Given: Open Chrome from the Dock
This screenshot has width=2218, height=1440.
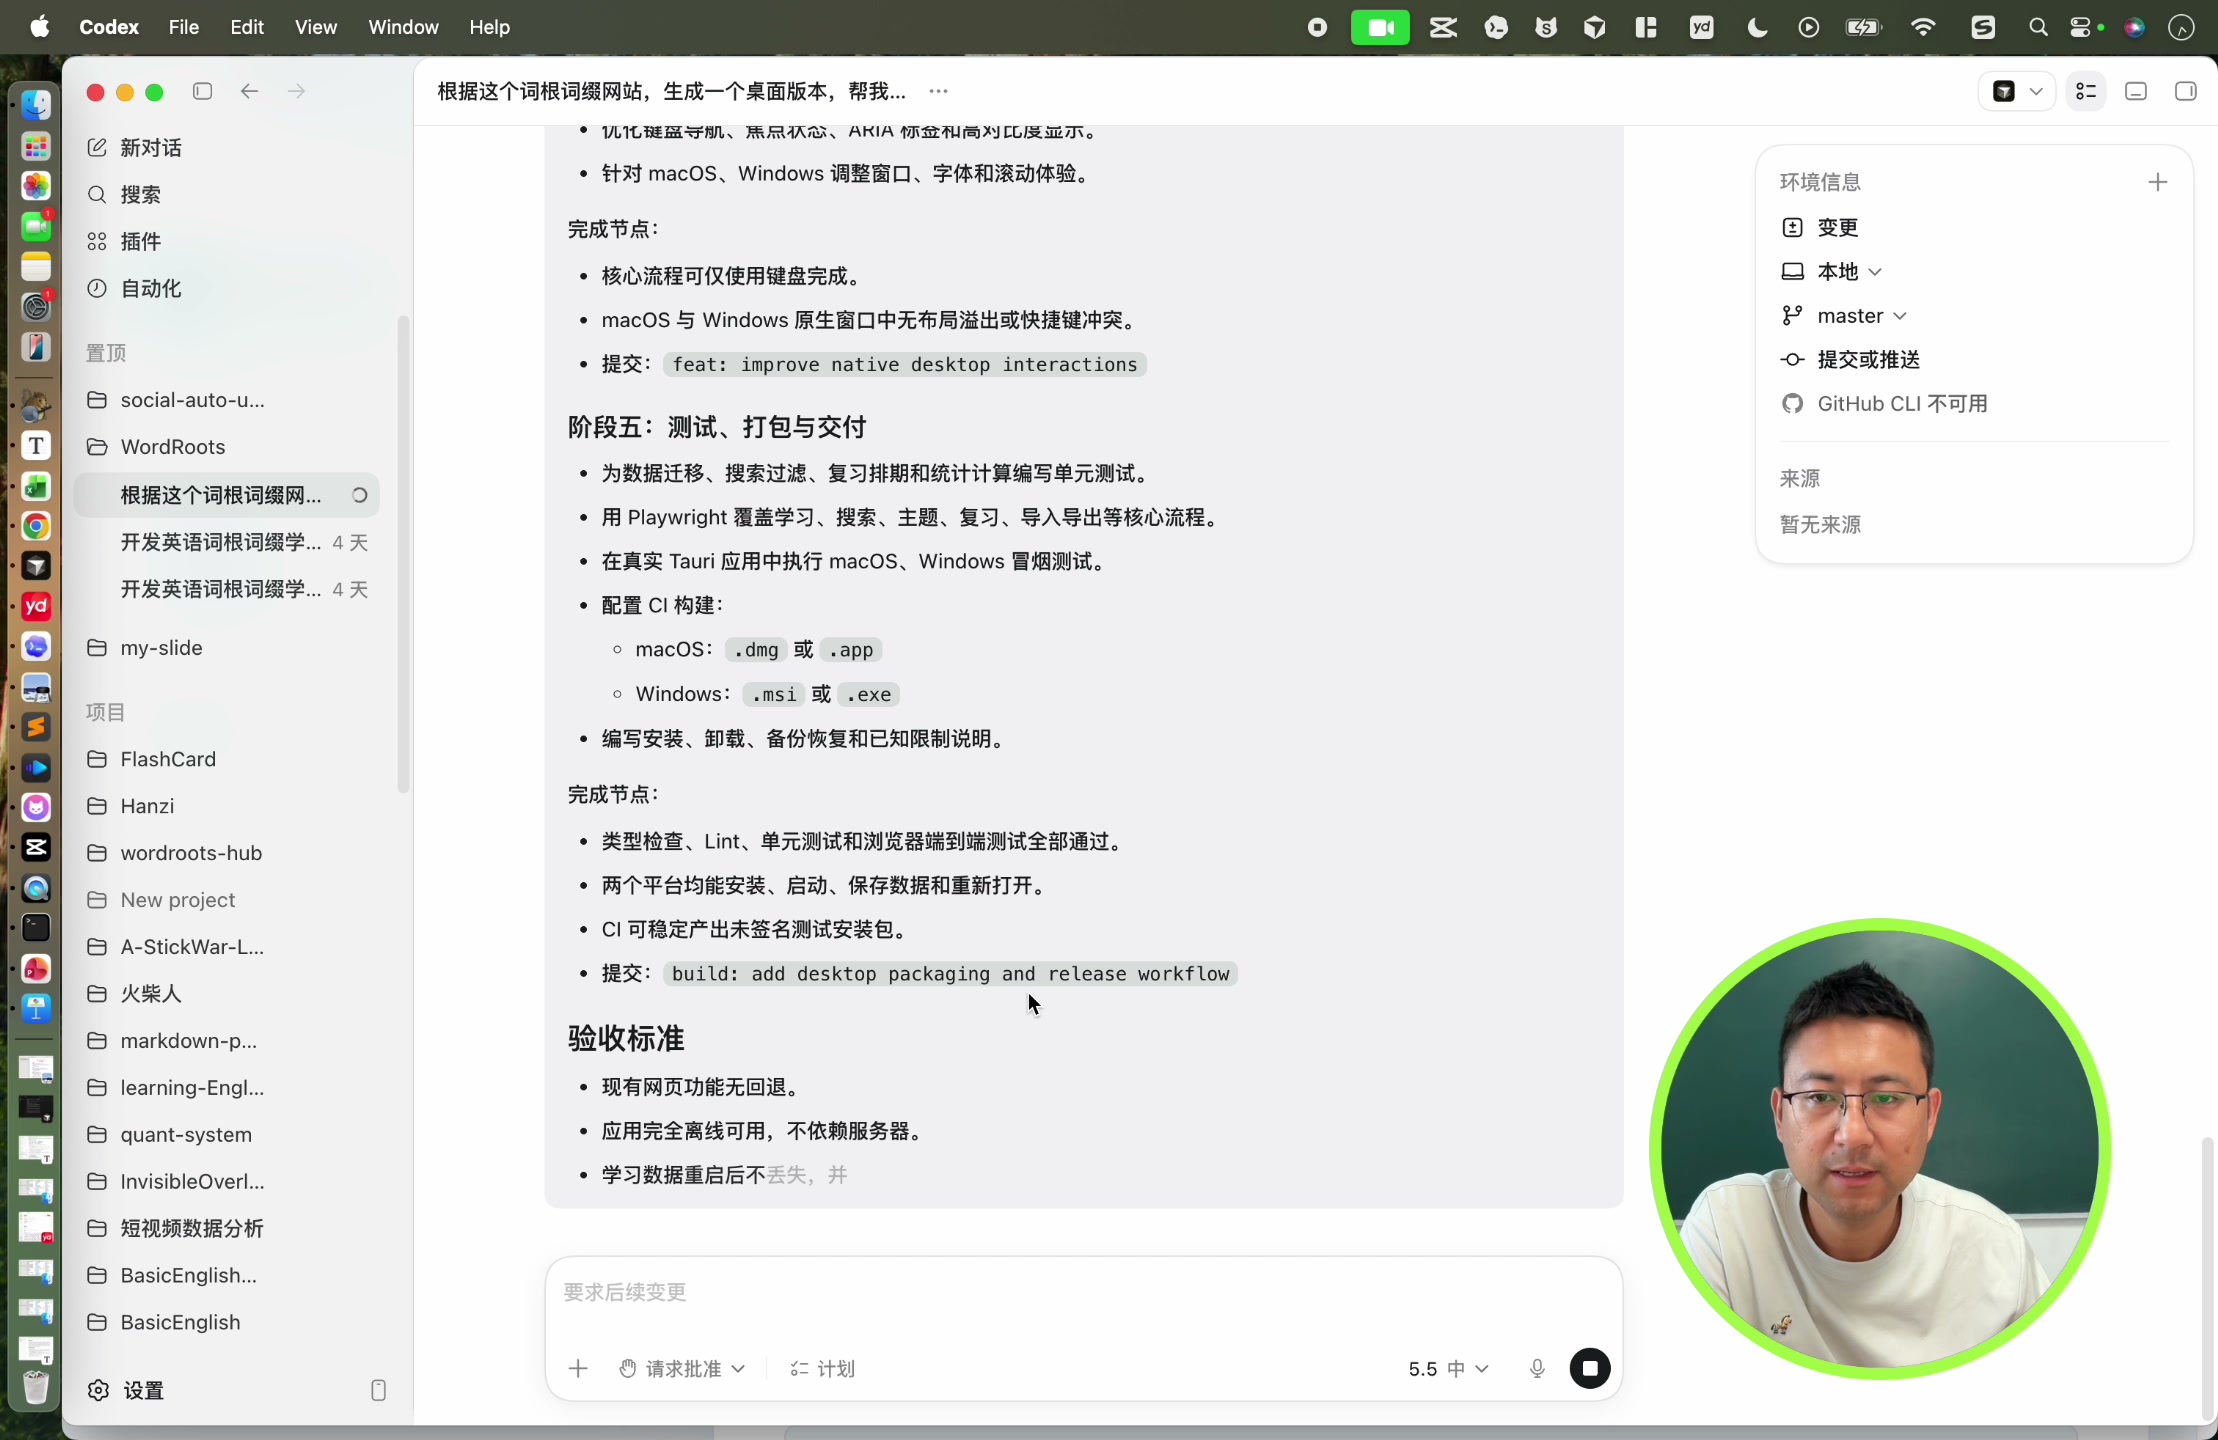Looking at the screenshot, I should [36, 526].
